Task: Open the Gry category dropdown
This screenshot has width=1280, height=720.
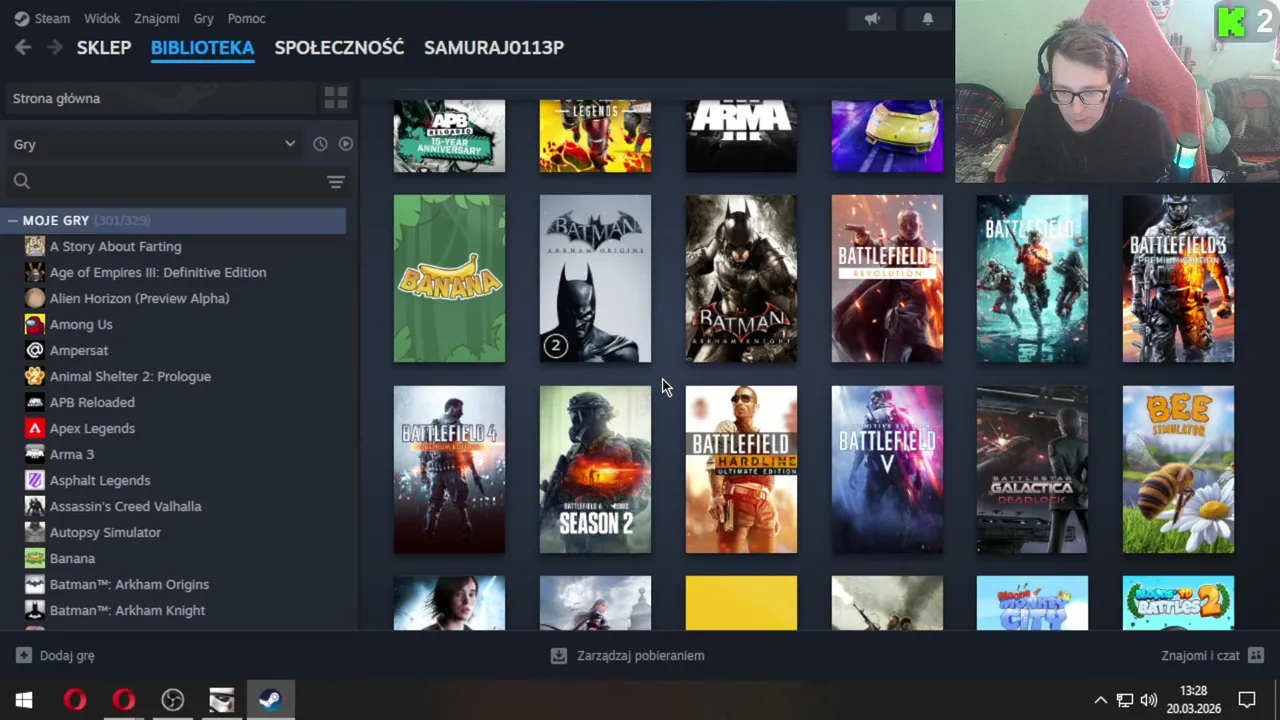Action: pos(155,144)
